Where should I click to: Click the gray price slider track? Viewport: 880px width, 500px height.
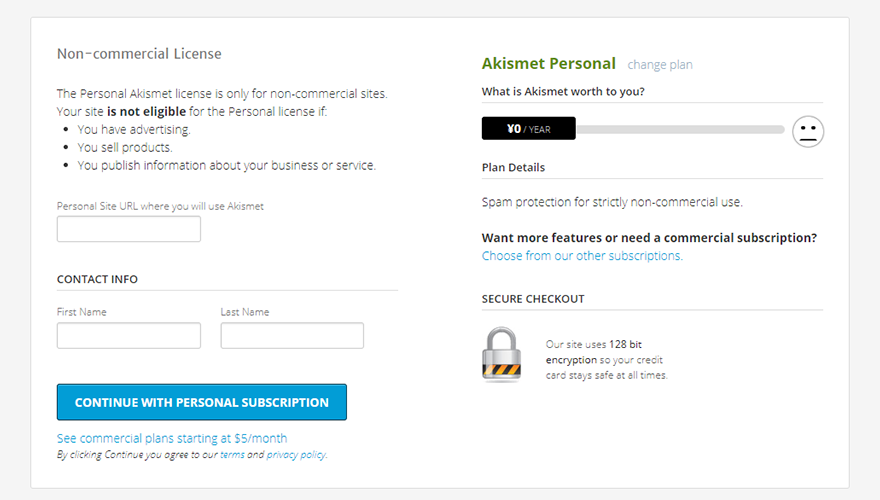pyautogui.click(x=680, y=129)
